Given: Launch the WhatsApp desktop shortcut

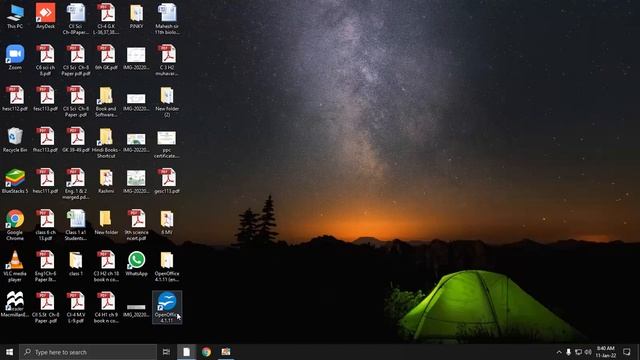Looking at the screenshot, I should click(136, 264).
